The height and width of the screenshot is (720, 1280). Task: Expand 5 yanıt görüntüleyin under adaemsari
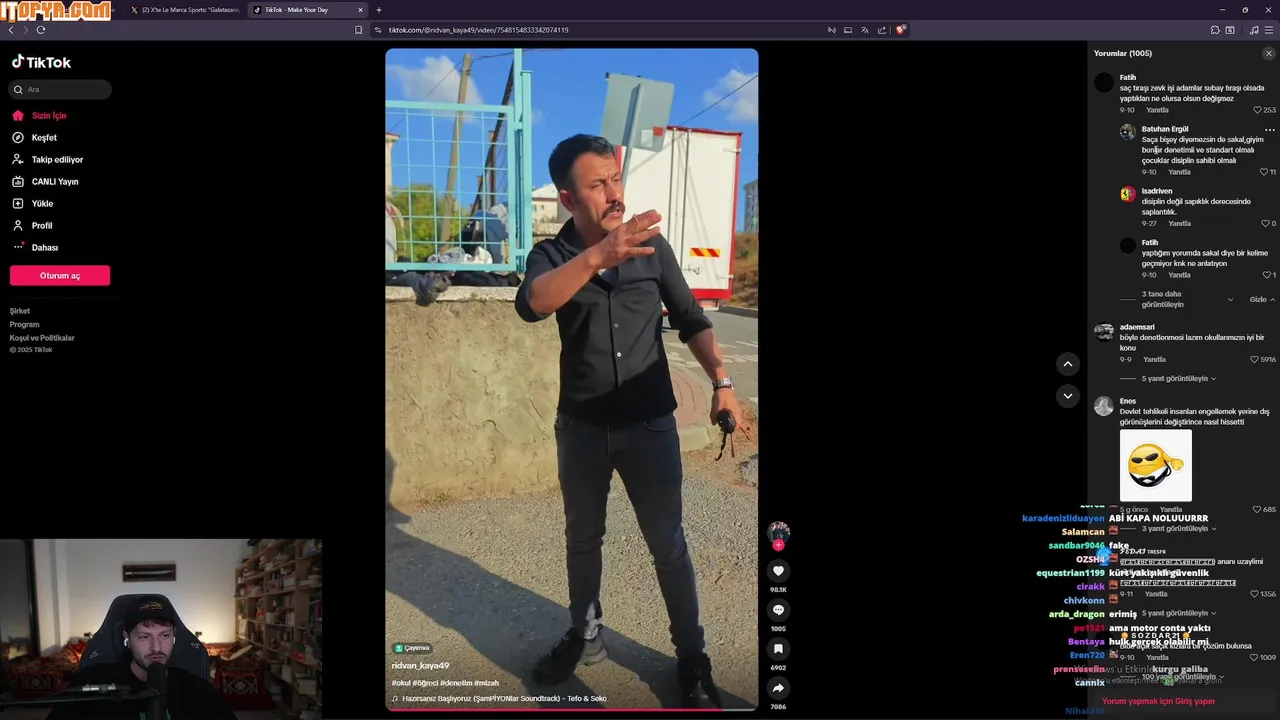click(x=1179, y=379)
